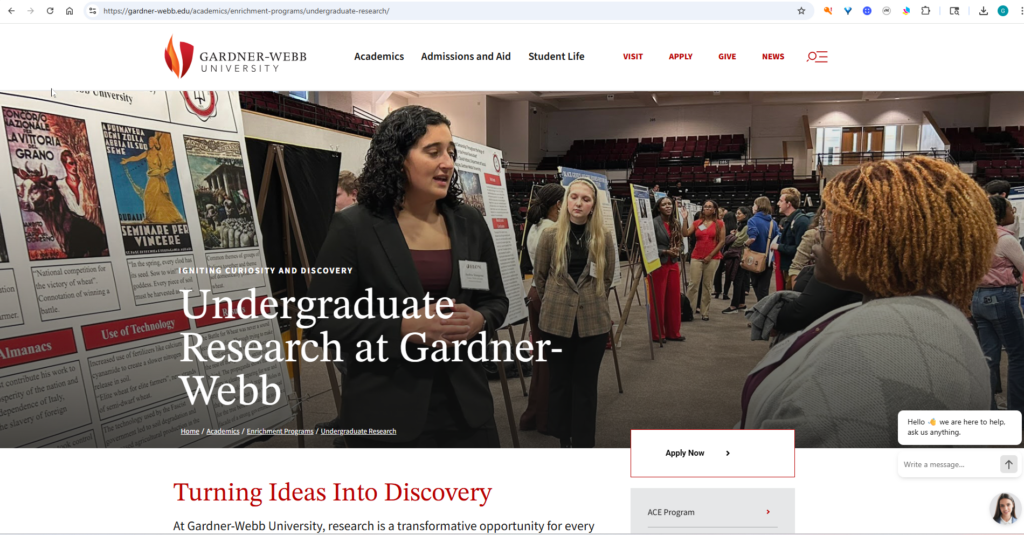Click the Undergraduate Research breadcrumb

[358, 431]
